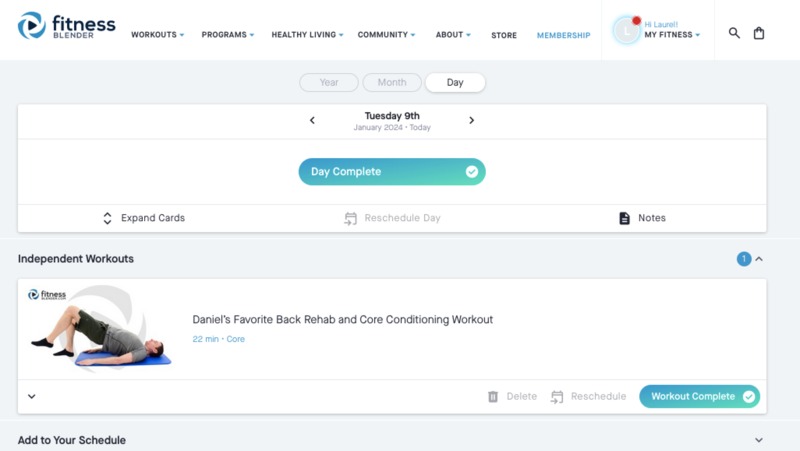Open the Back Rehab workout thumbnail
Screen dimensions: 800x451
click(x=100, y=329)
